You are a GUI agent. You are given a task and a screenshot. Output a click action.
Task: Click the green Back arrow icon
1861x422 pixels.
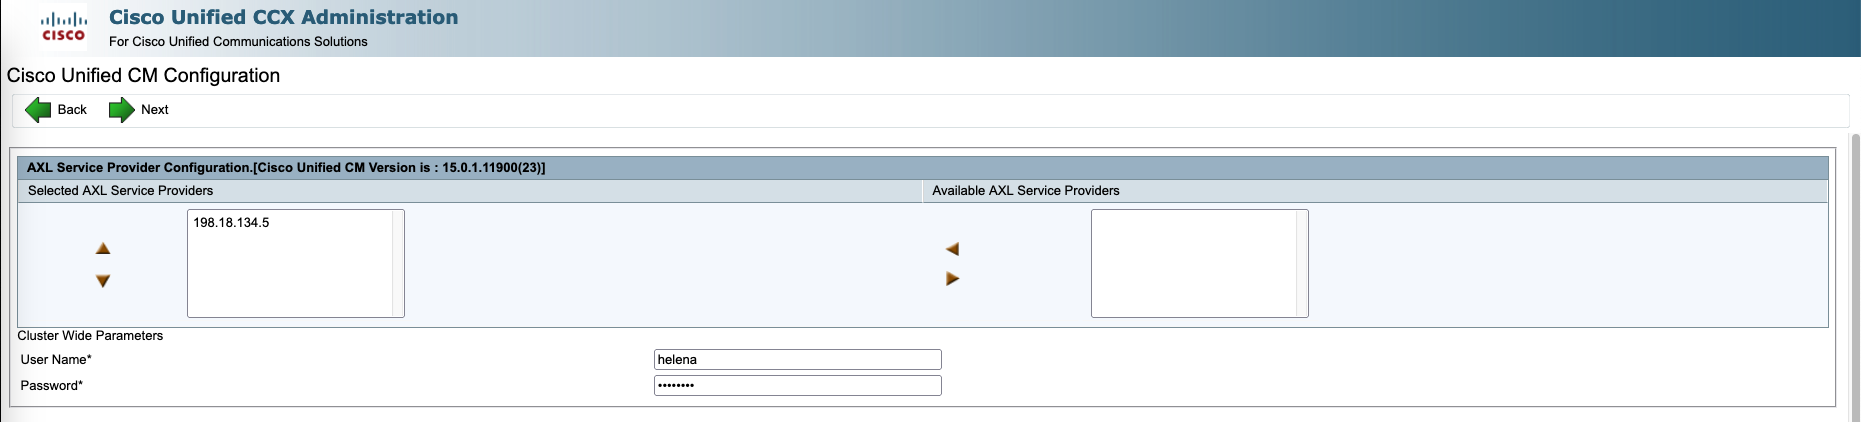[x=38, y=110]
